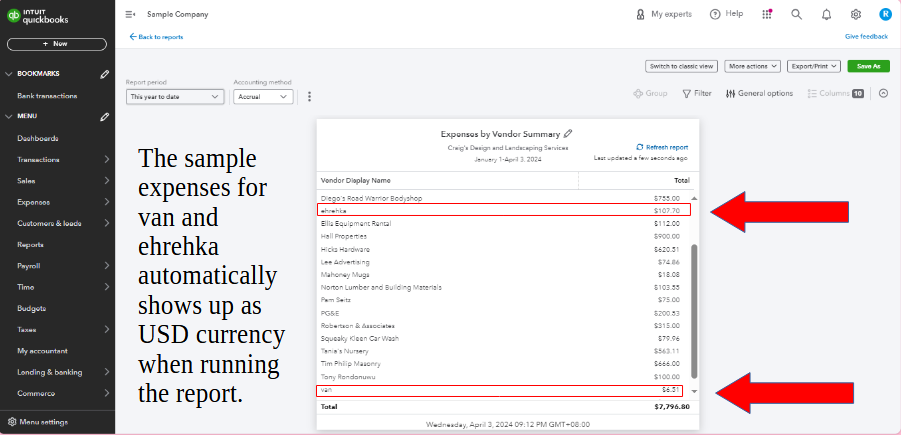Image resolution: width=901 pixels, height=435 pixels.
Task: Open Dashboards in the sidebar
Action: (38, 138)
